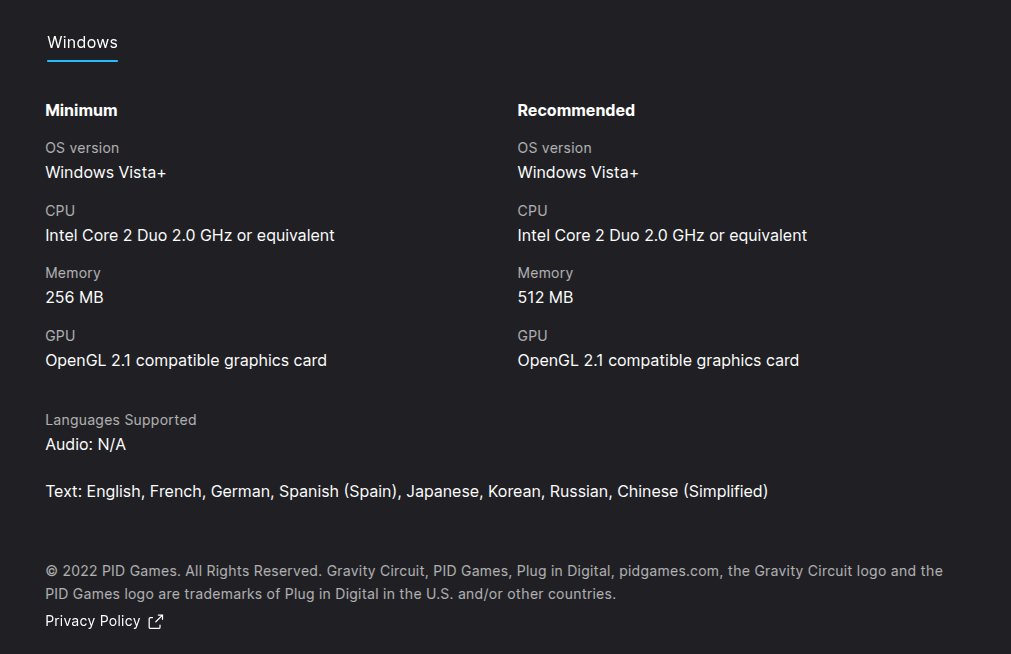Click the OS version label under Minimum
The image size is (1011, 654).
tap(81, 148)
